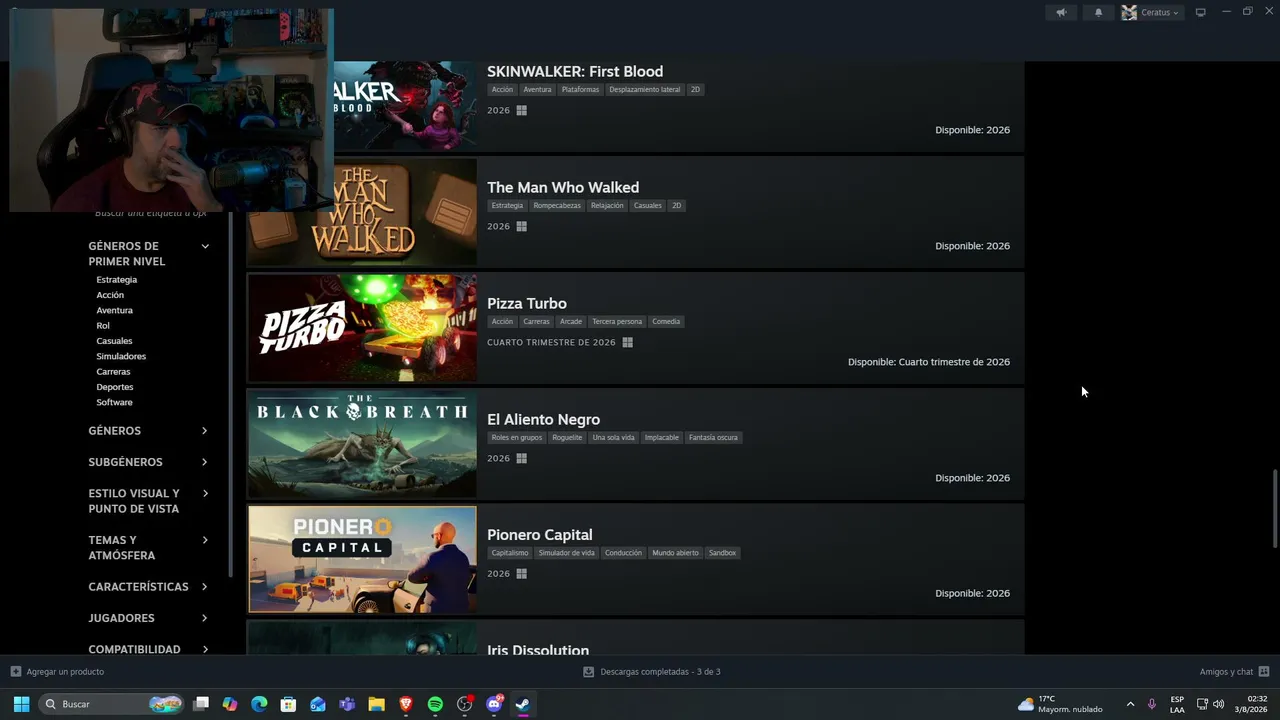
Task: Open SKINWALKER: First Blood game title
Action: (575, 71)
